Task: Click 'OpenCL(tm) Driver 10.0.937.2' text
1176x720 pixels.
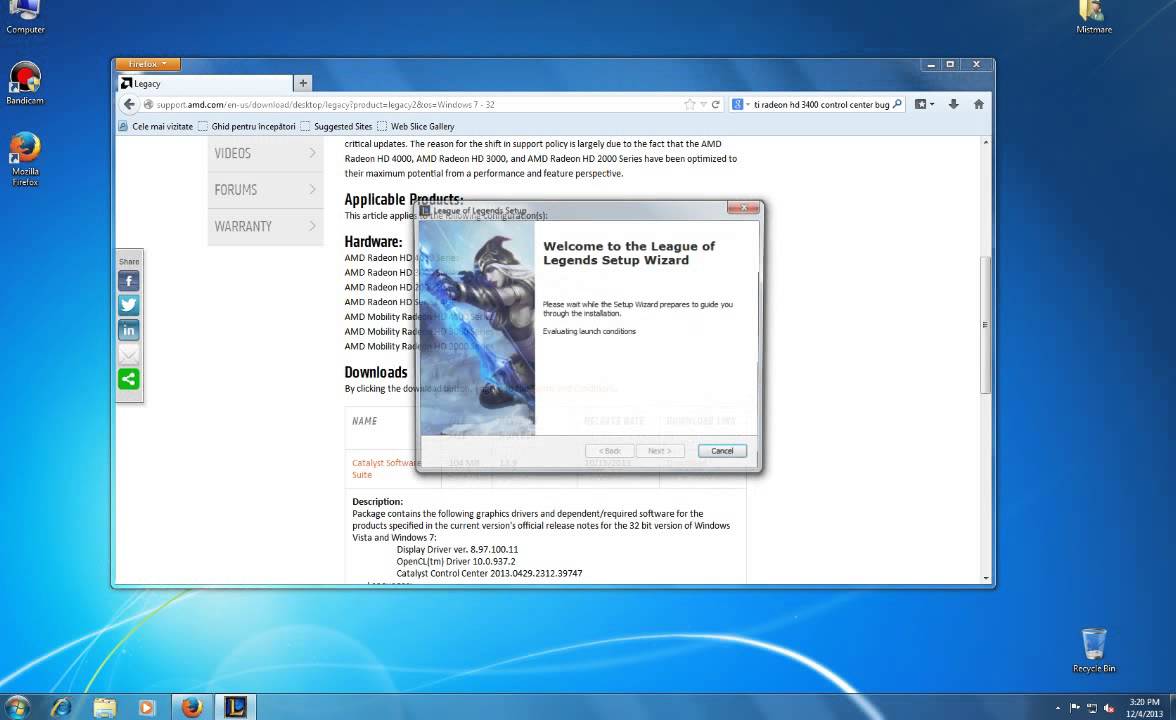Action: pos(455,561)
